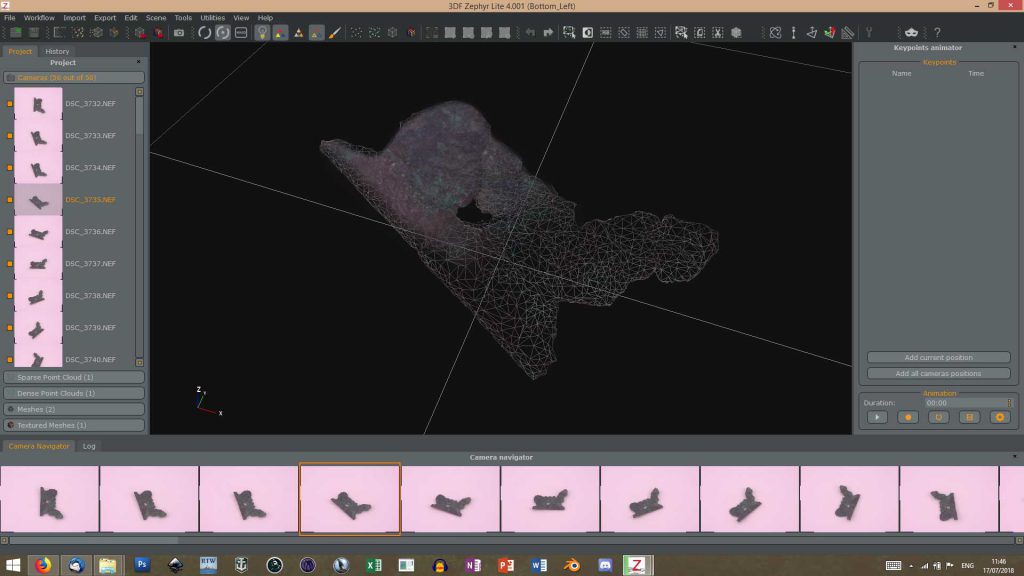Image resolution: width=1024 pixels, height=576 pixels.
Task: Click the green and red axes icon
Action: pos(829,33)
